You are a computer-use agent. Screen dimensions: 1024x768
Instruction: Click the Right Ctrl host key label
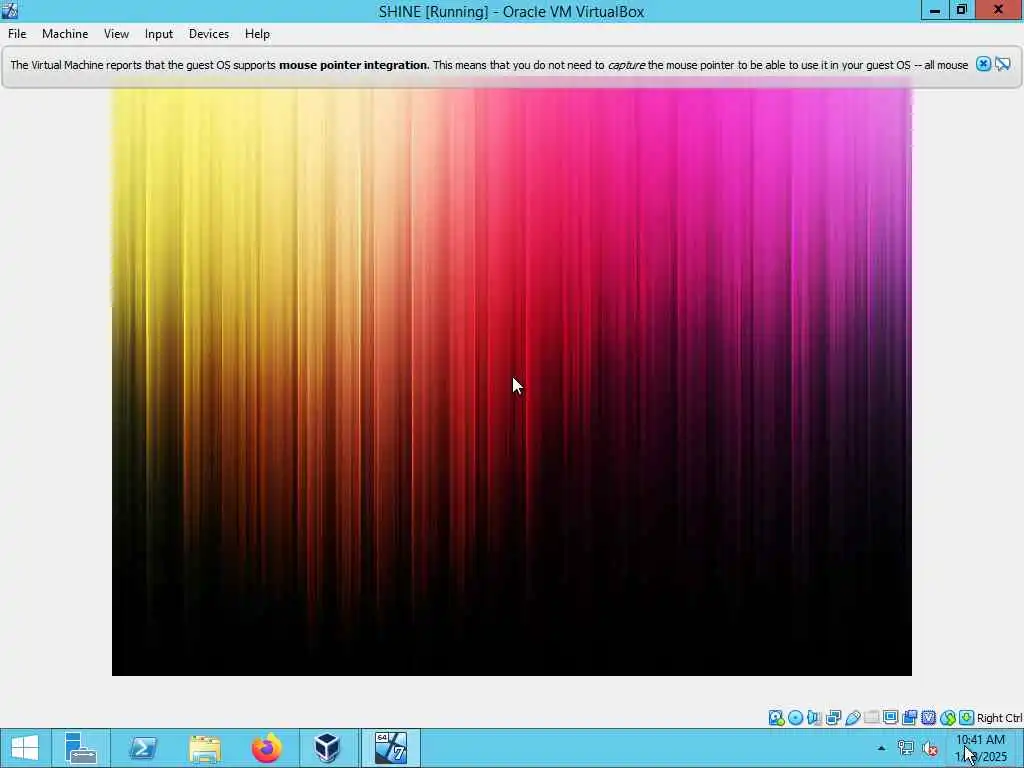[999, 718]
